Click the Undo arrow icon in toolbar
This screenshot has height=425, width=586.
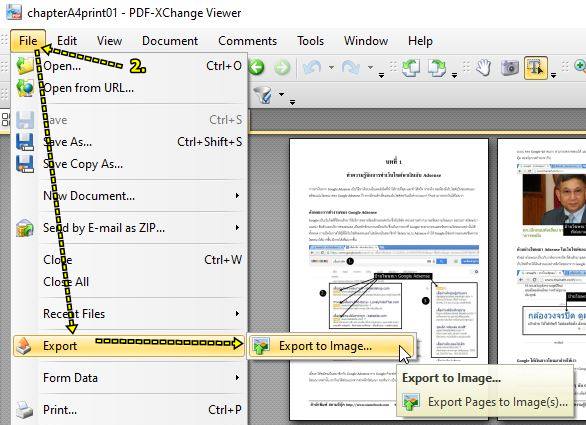312,68
